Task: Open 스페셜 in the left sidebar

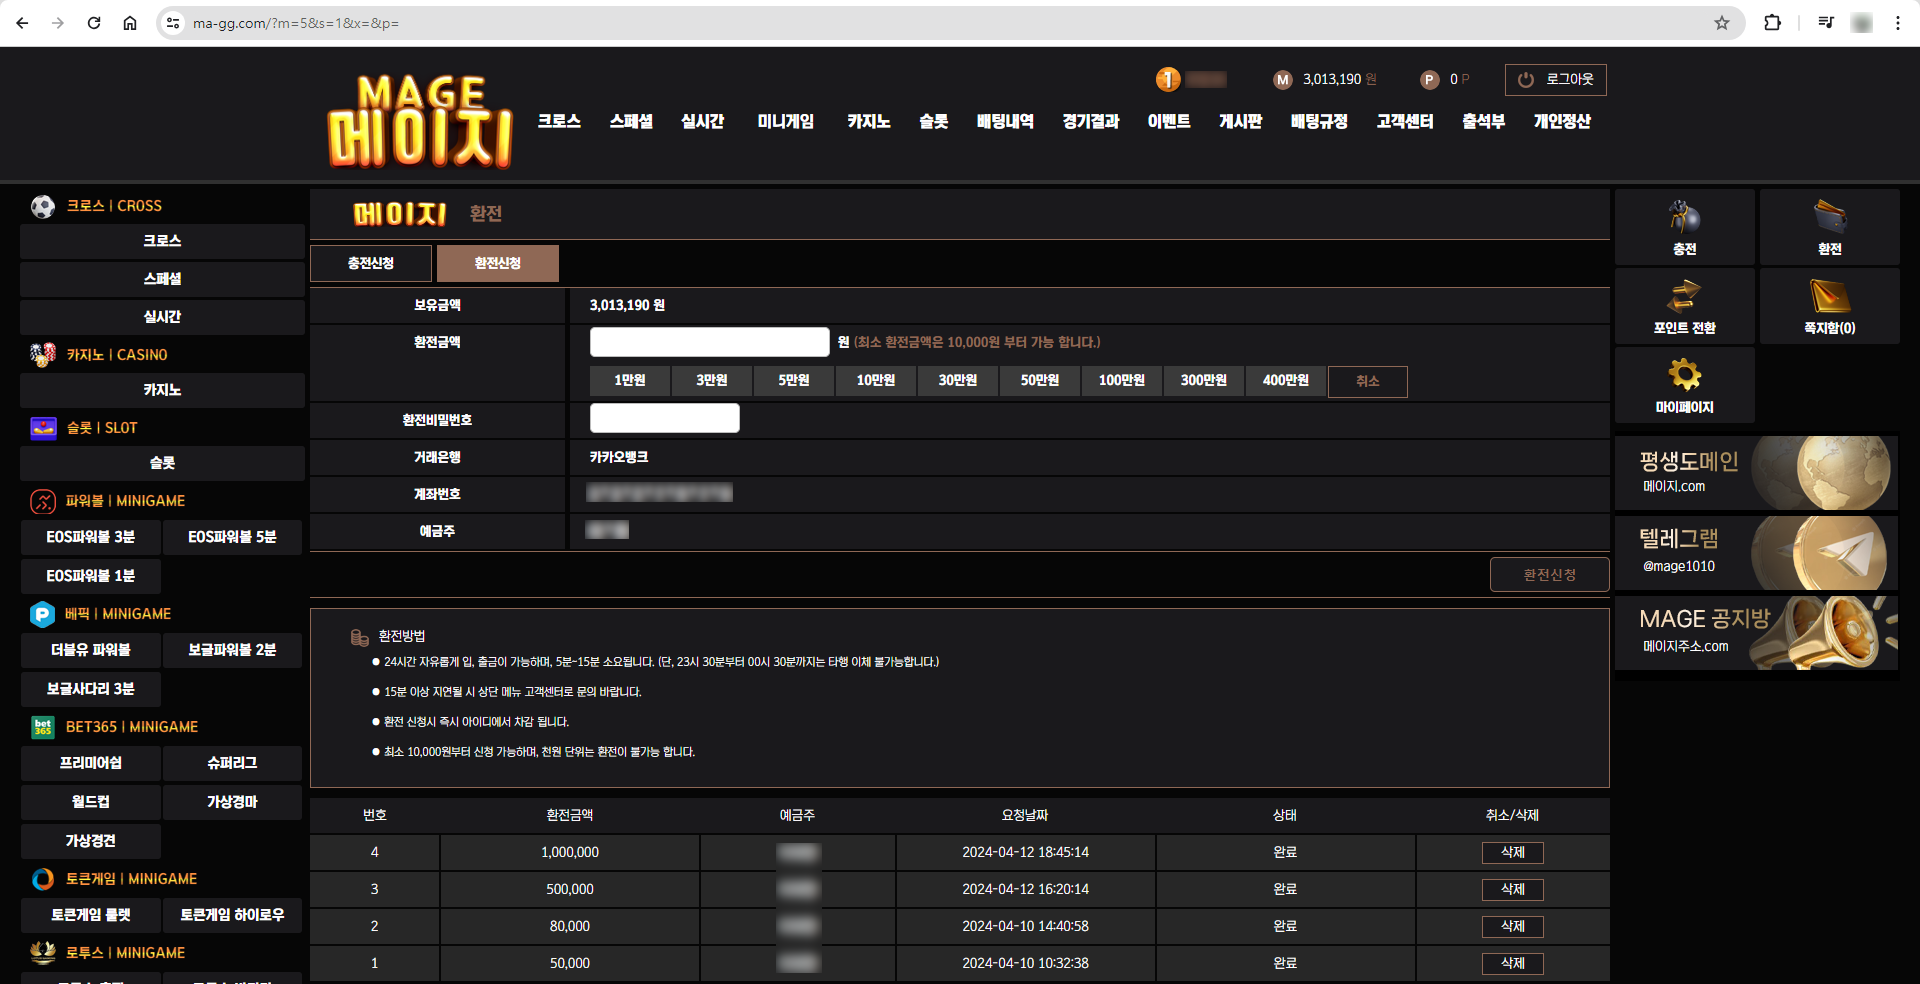Action: tap(162, 279)
